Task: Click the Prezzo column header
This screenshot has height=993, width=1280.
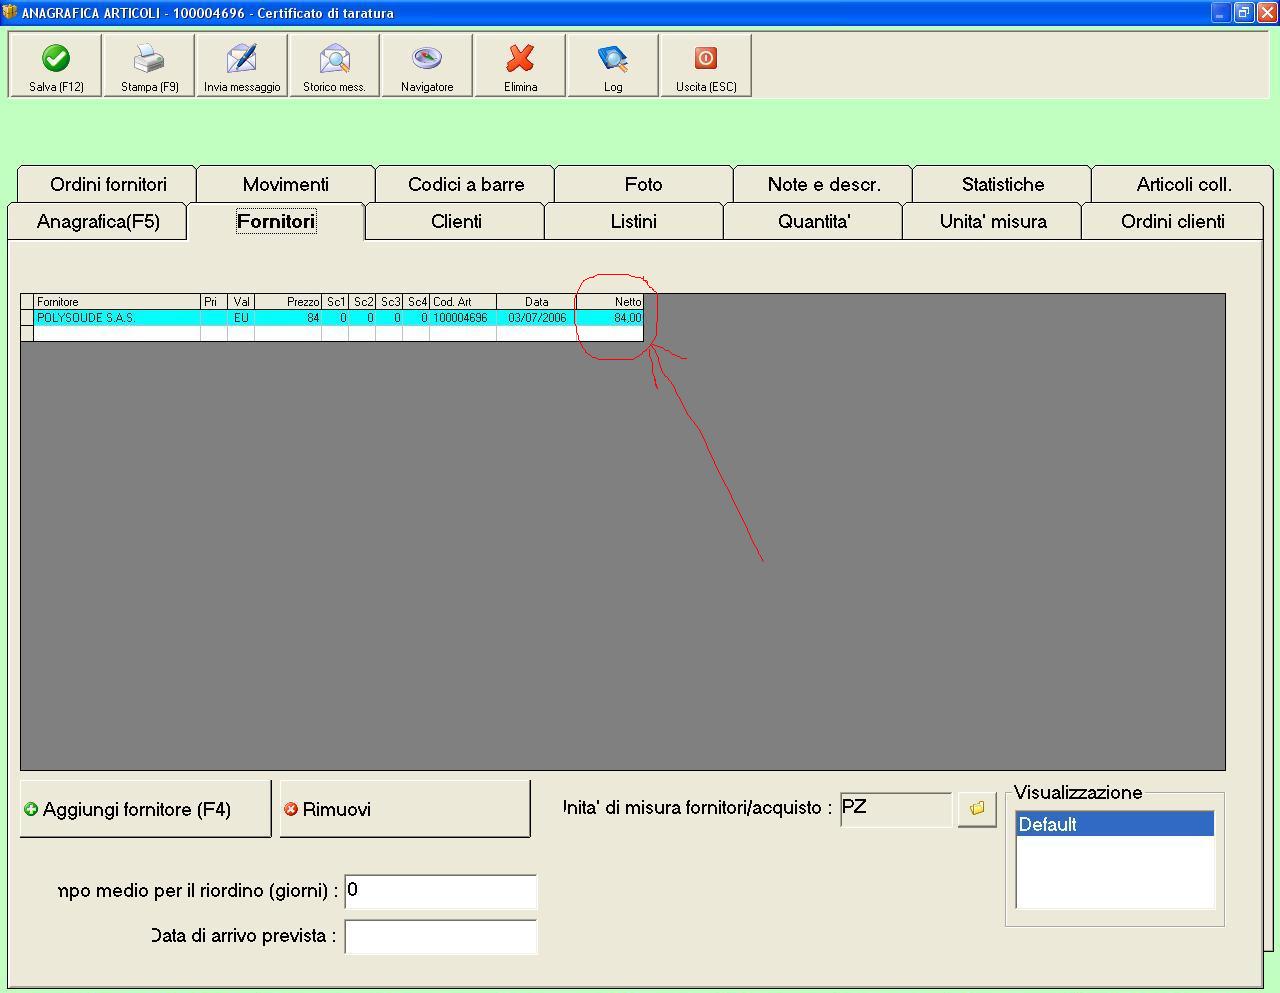Action: click(288, 302)
